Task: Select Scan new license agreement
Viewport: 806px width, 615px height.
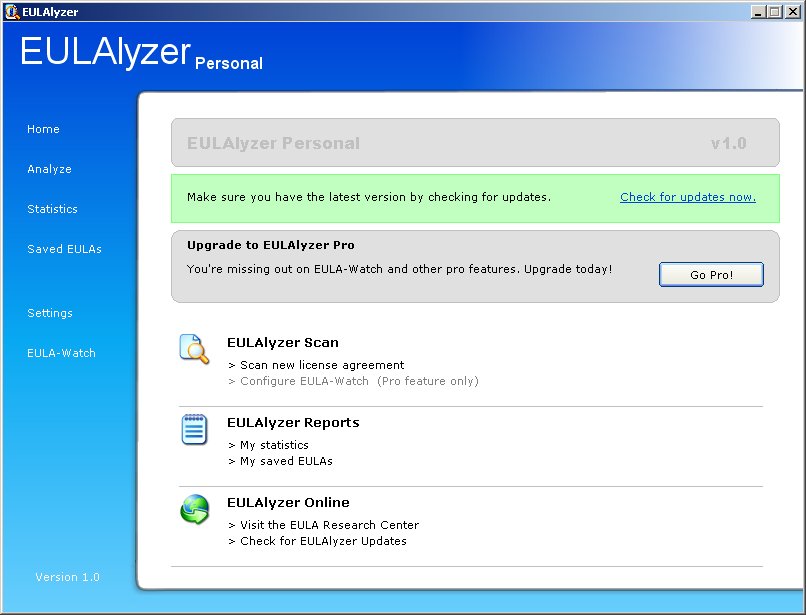Action: point(321,365)
